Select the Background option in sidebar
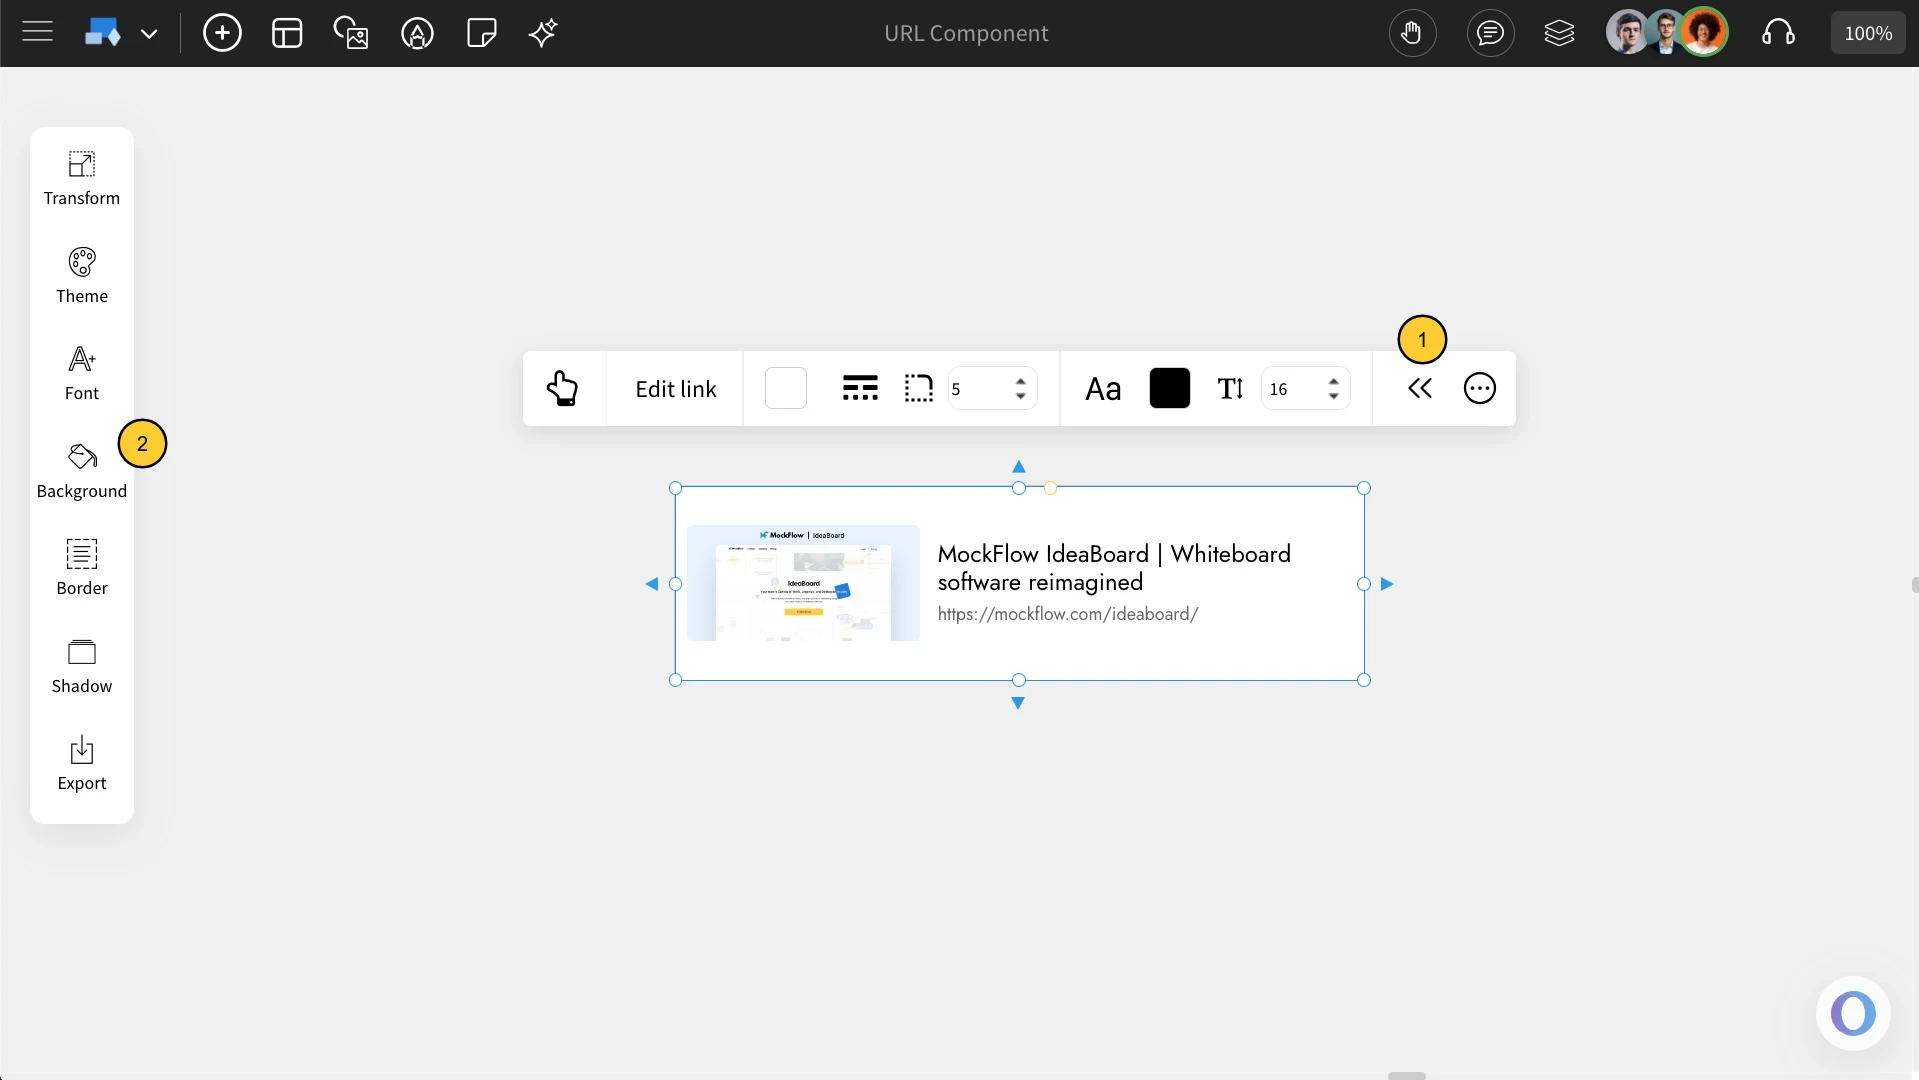 pos(82,470)
